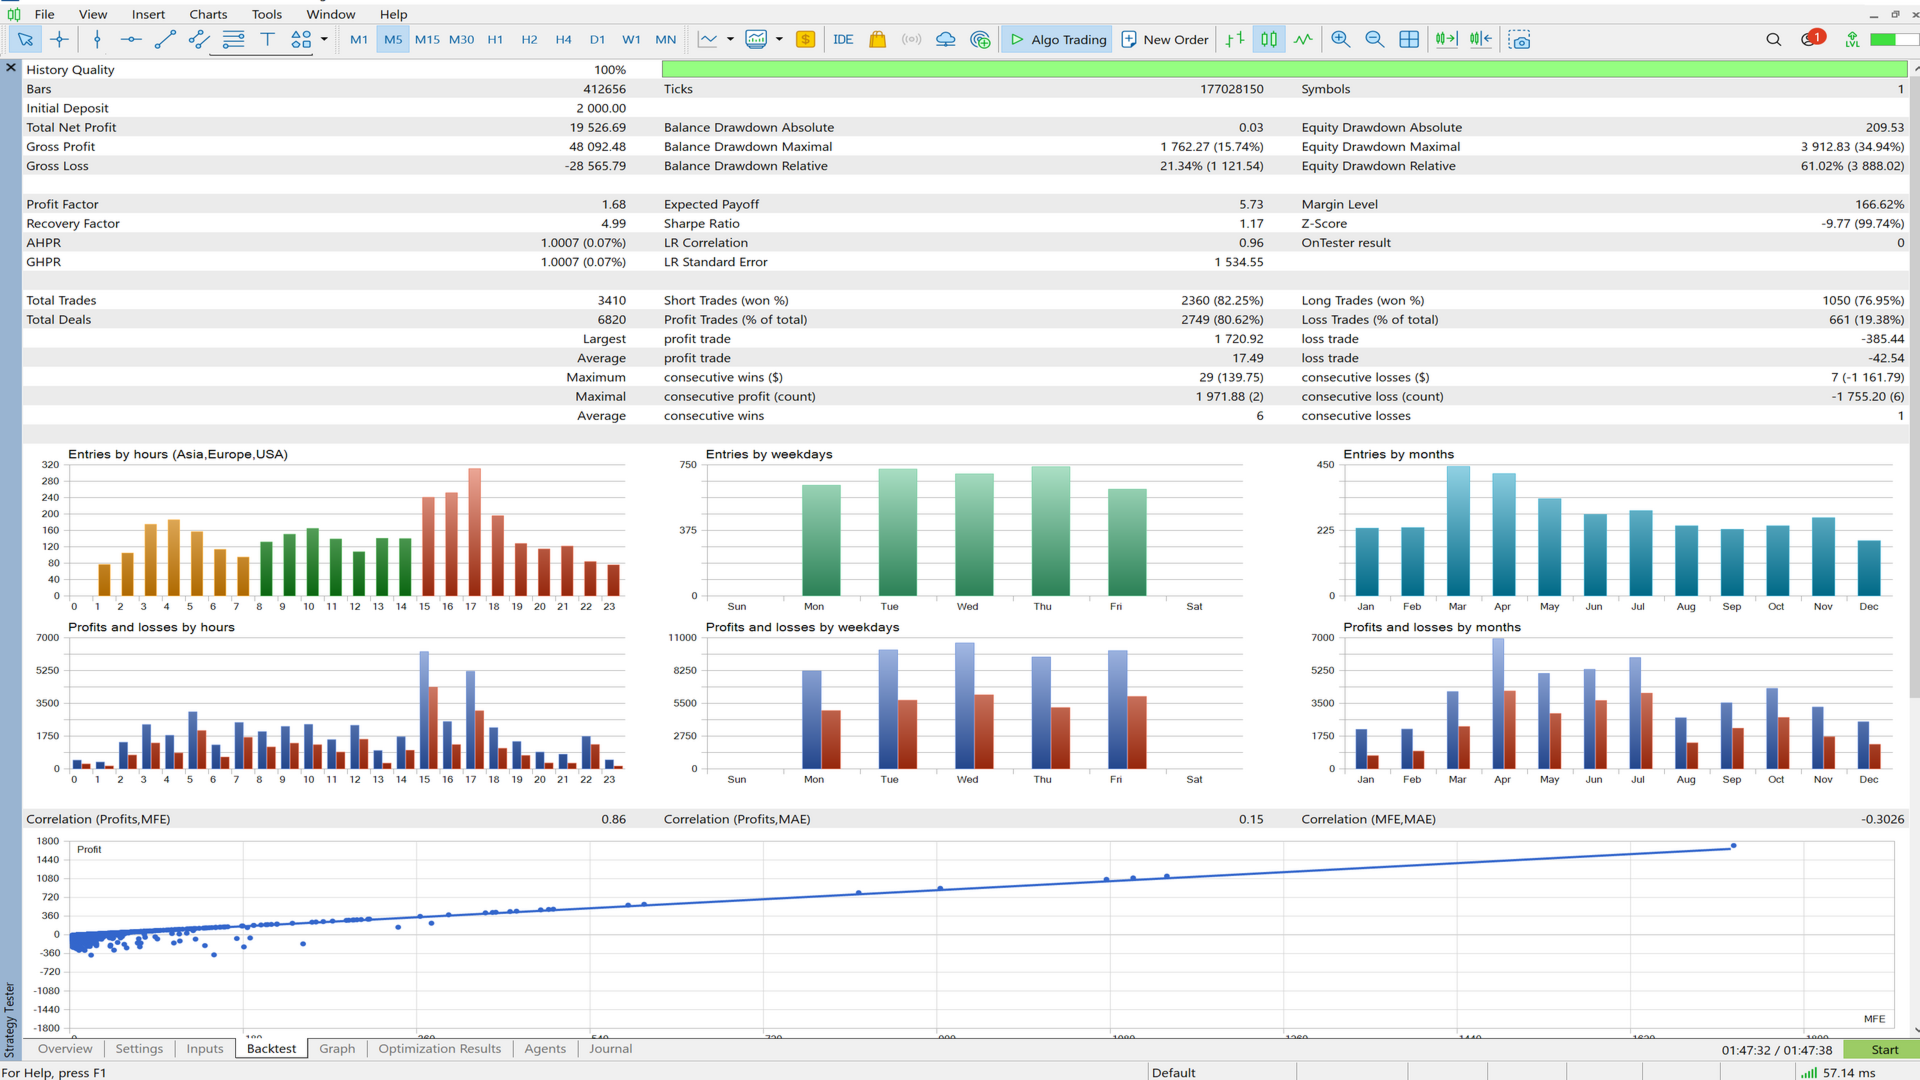
Task: Capture a chart screenshot with the camera icon
Action: pyautogui.click(x=1520, y=39)
